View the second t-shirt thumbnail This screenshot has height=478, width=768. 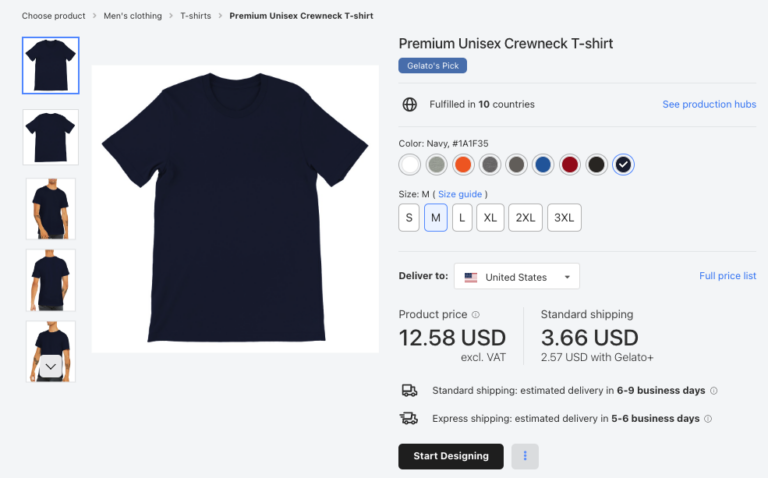(50, 137)
